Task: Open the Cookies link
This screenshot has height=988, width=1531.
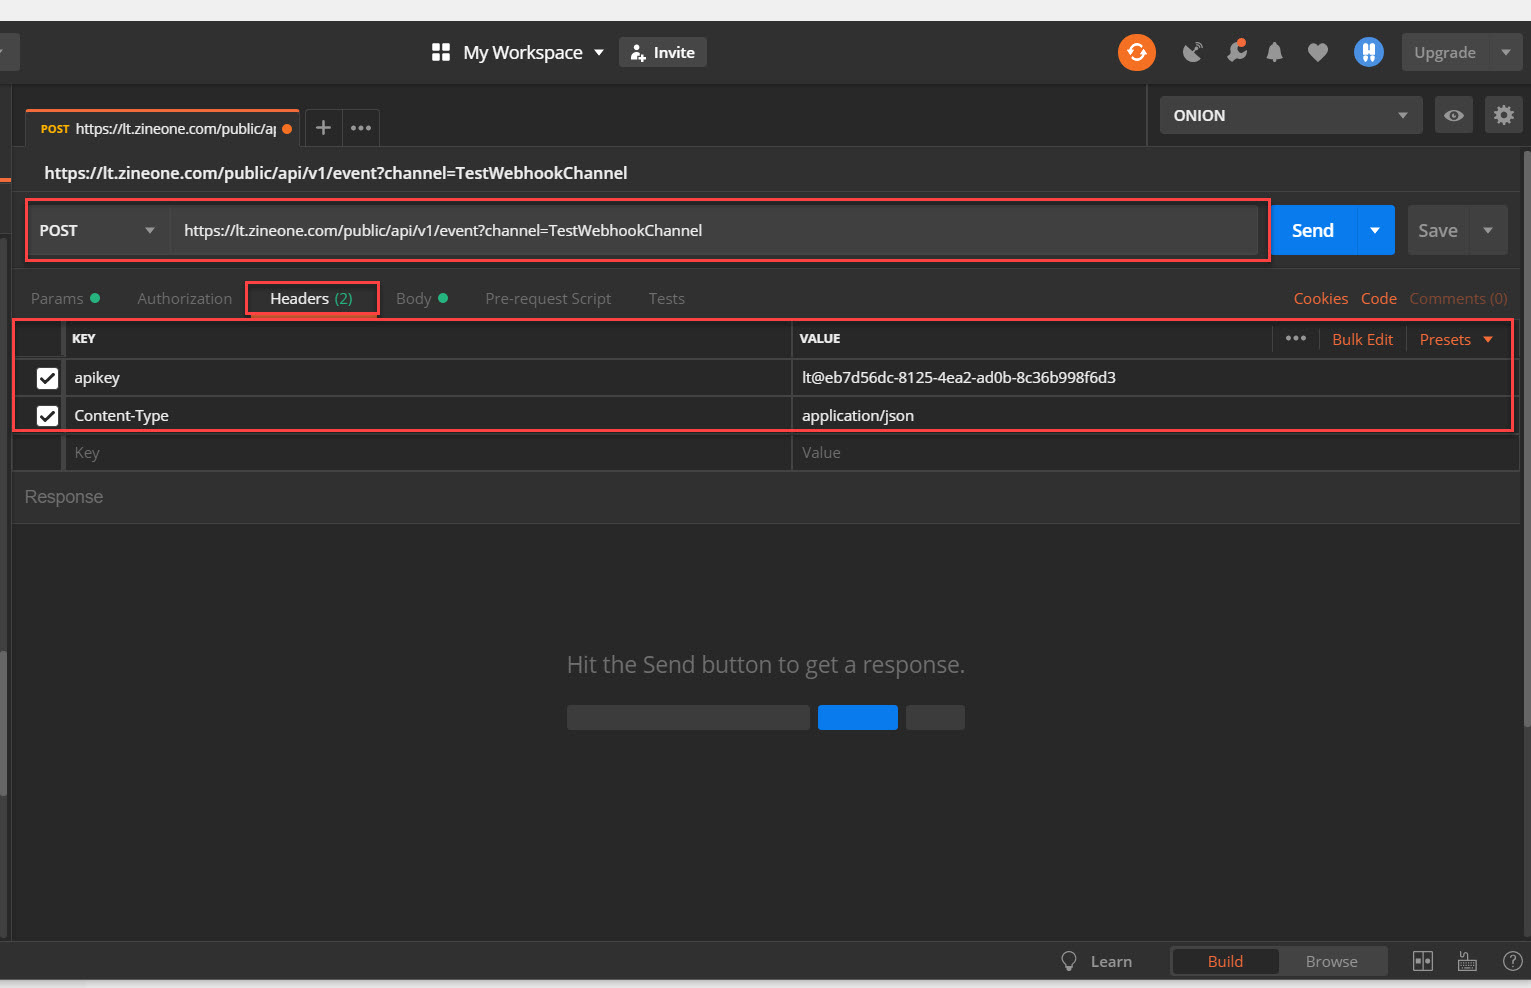Action: coord(1321,299)
